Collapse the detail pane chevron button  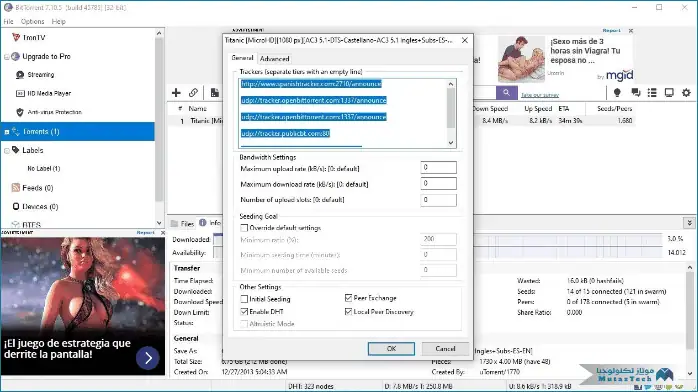[689, 222]
